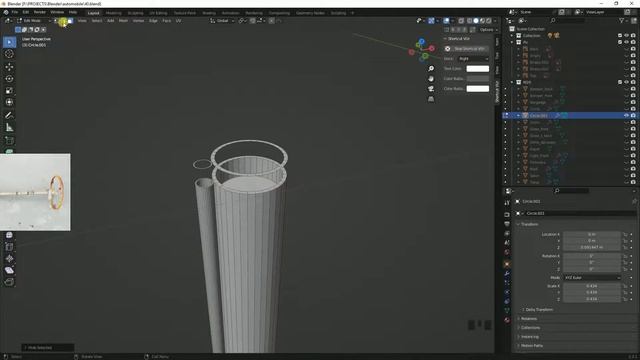This screenshot has width=640, height=360.
Task: Select the Add Cube tool
Action: pyautogui.click(x=9, y=140)
